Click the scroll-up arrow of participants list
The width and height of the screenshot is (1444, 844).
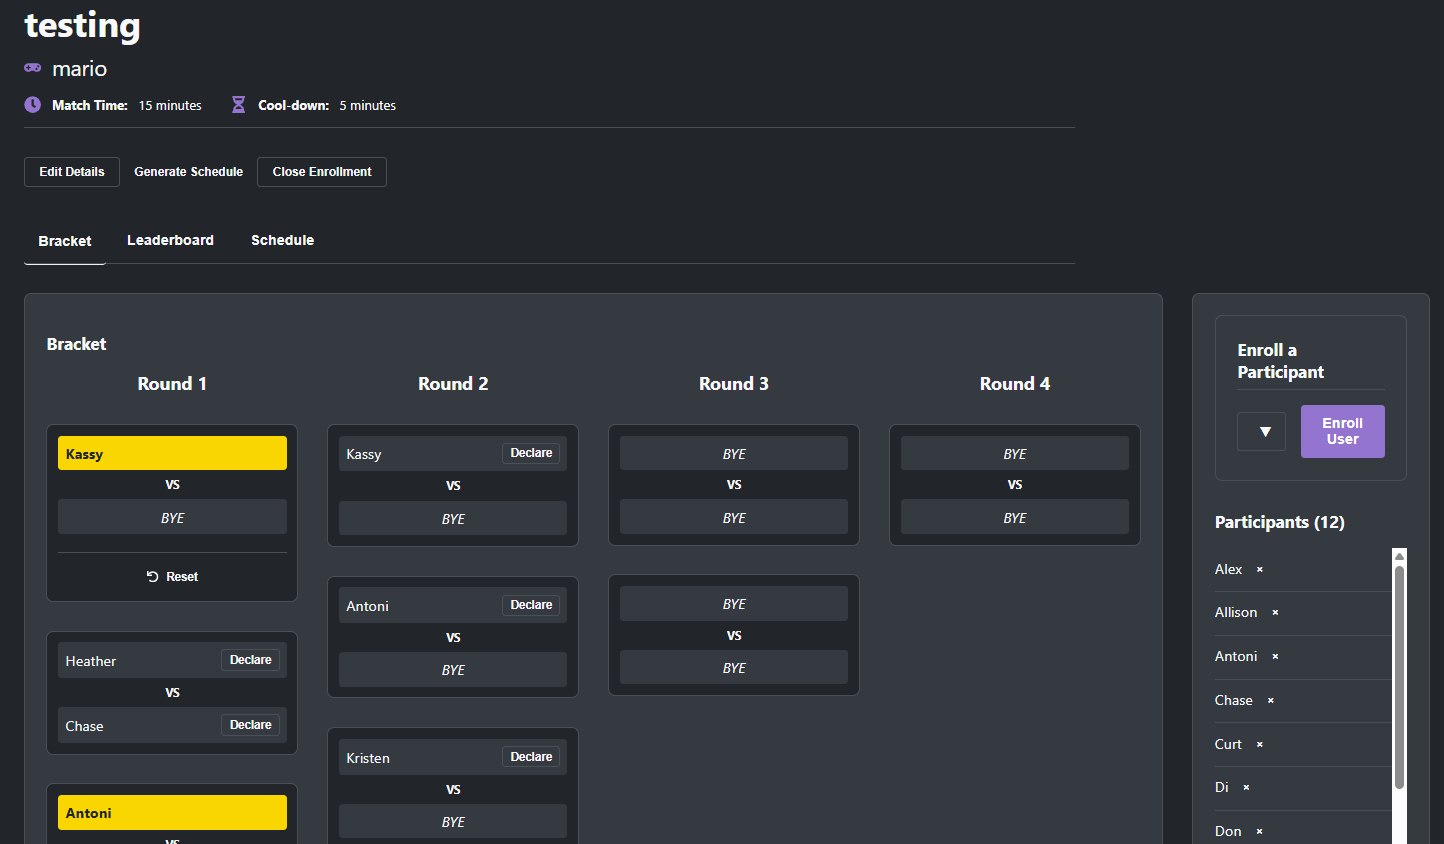coord(1399,555)
